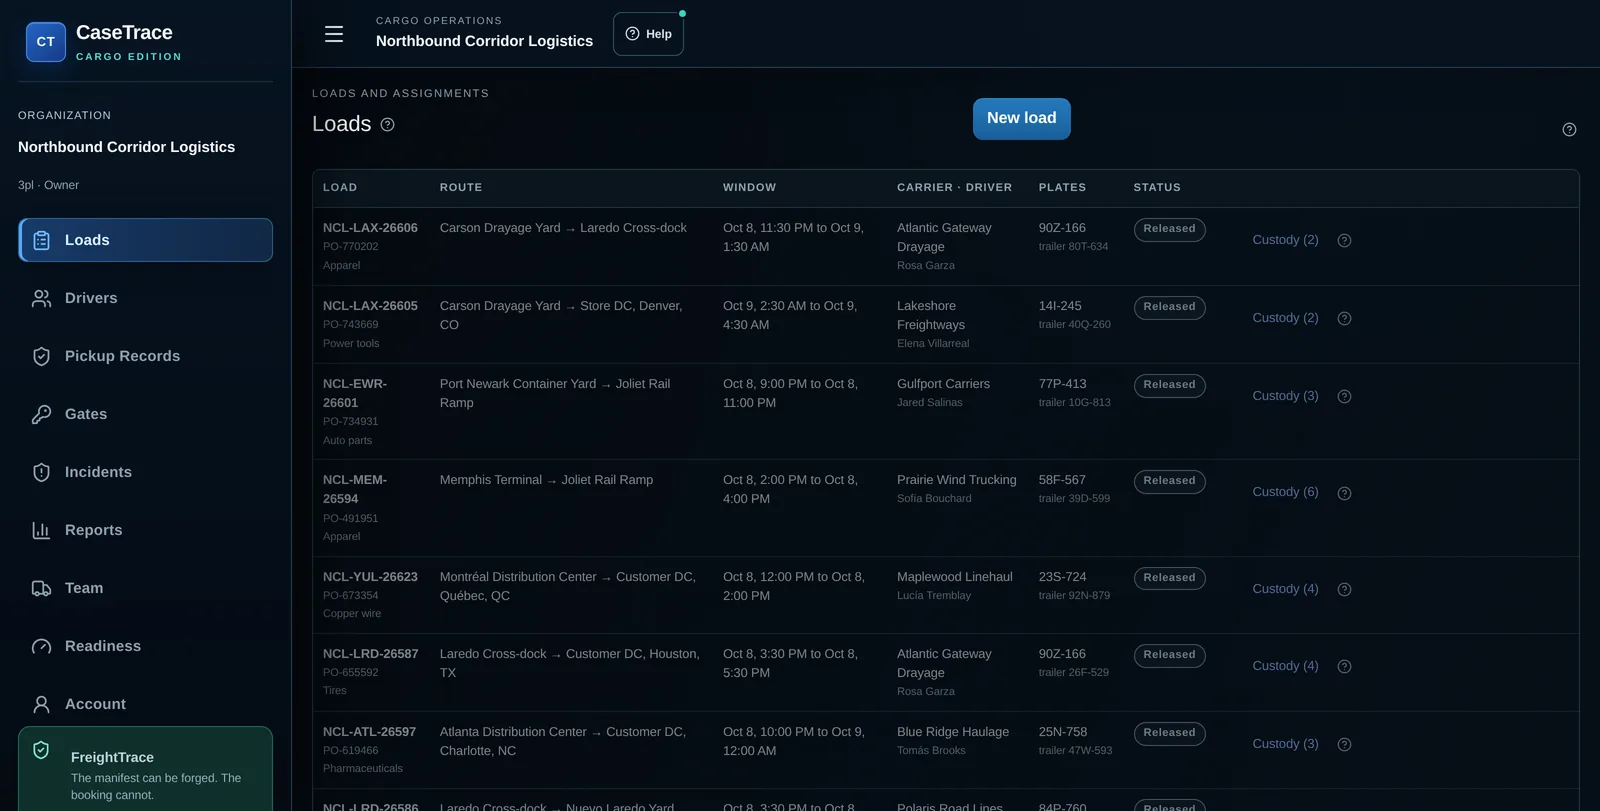
Task: Click info icon for NCL-ATL-26597 row
Action: 1344,744
